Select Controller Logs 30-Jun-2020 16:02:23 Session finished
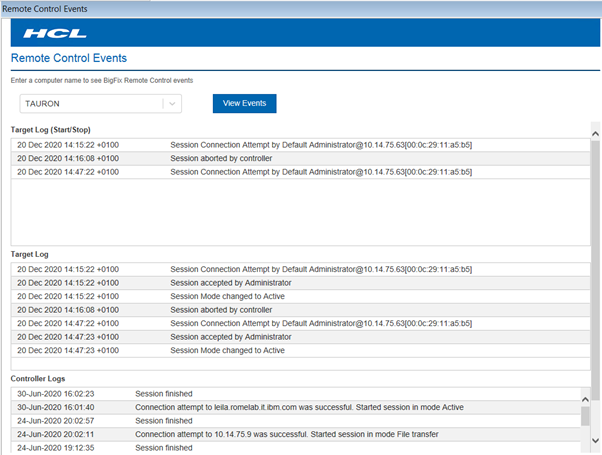602x455 pixels. pyautogui.click(x=164, y=394)
